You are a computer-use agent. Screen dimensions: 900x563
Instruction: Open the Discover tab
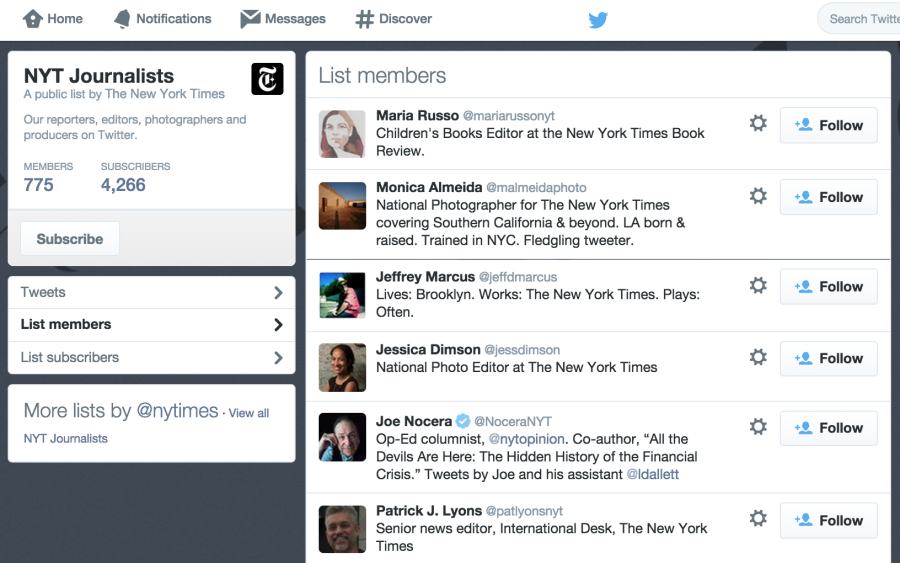[394, 19]
